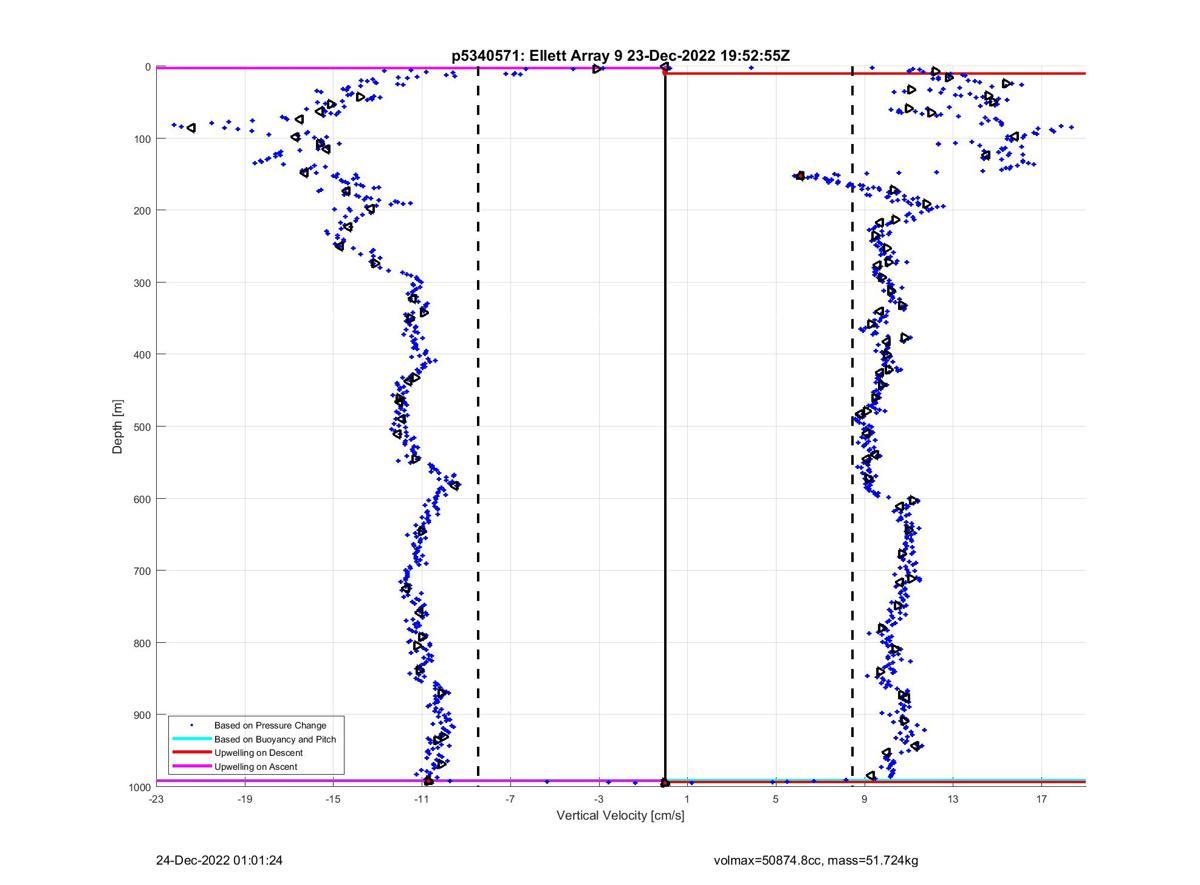The image size is (1200, 885).
Task: Click y-axis tick label '900'
Action: [x=142, y=715]
